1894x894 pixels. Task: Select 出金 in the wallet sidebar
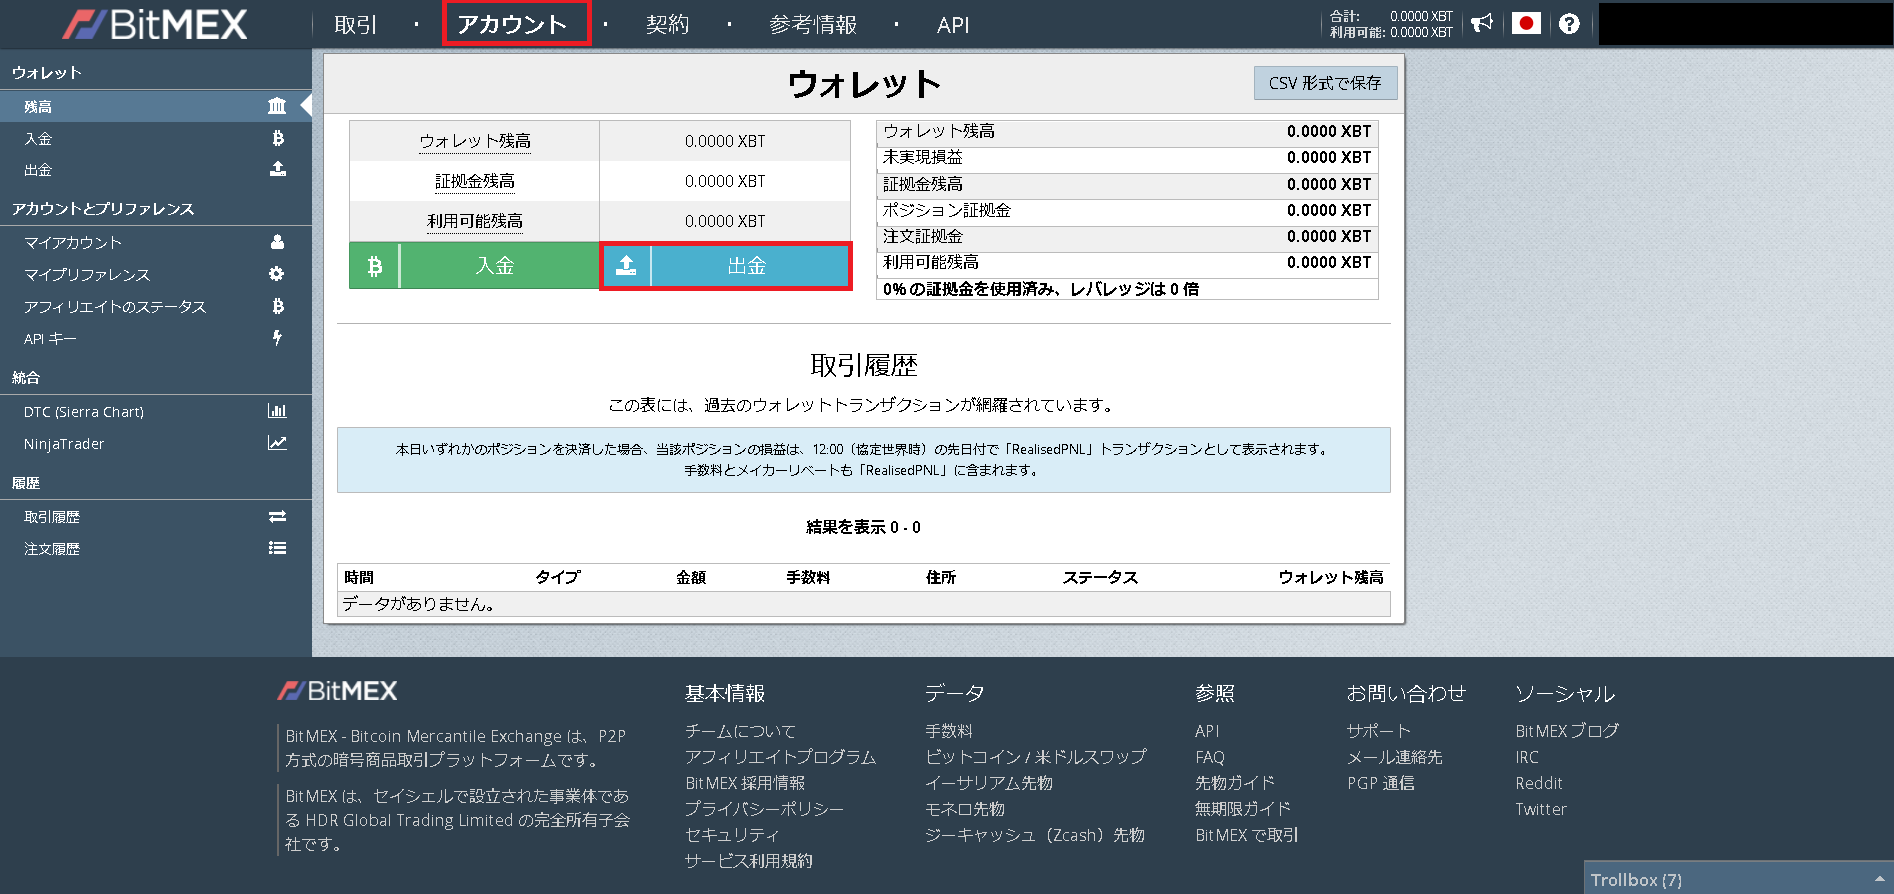pos(156,170)
